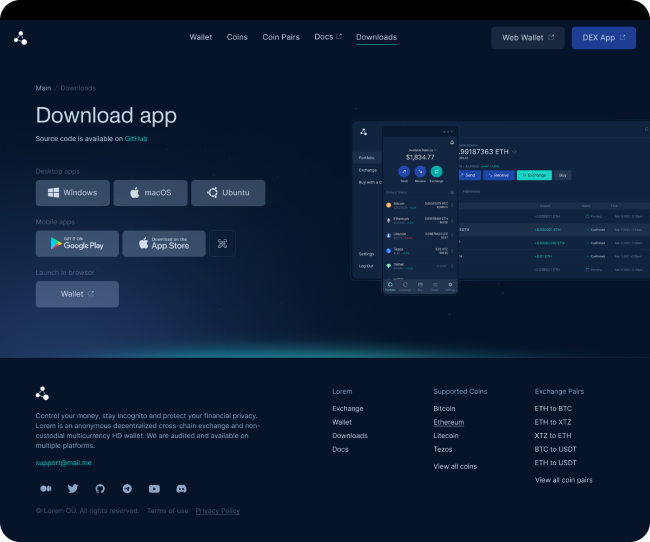Viewport: 650px width, 542px height.
Task: Click the site logo in header
Action: pos(20,38)
